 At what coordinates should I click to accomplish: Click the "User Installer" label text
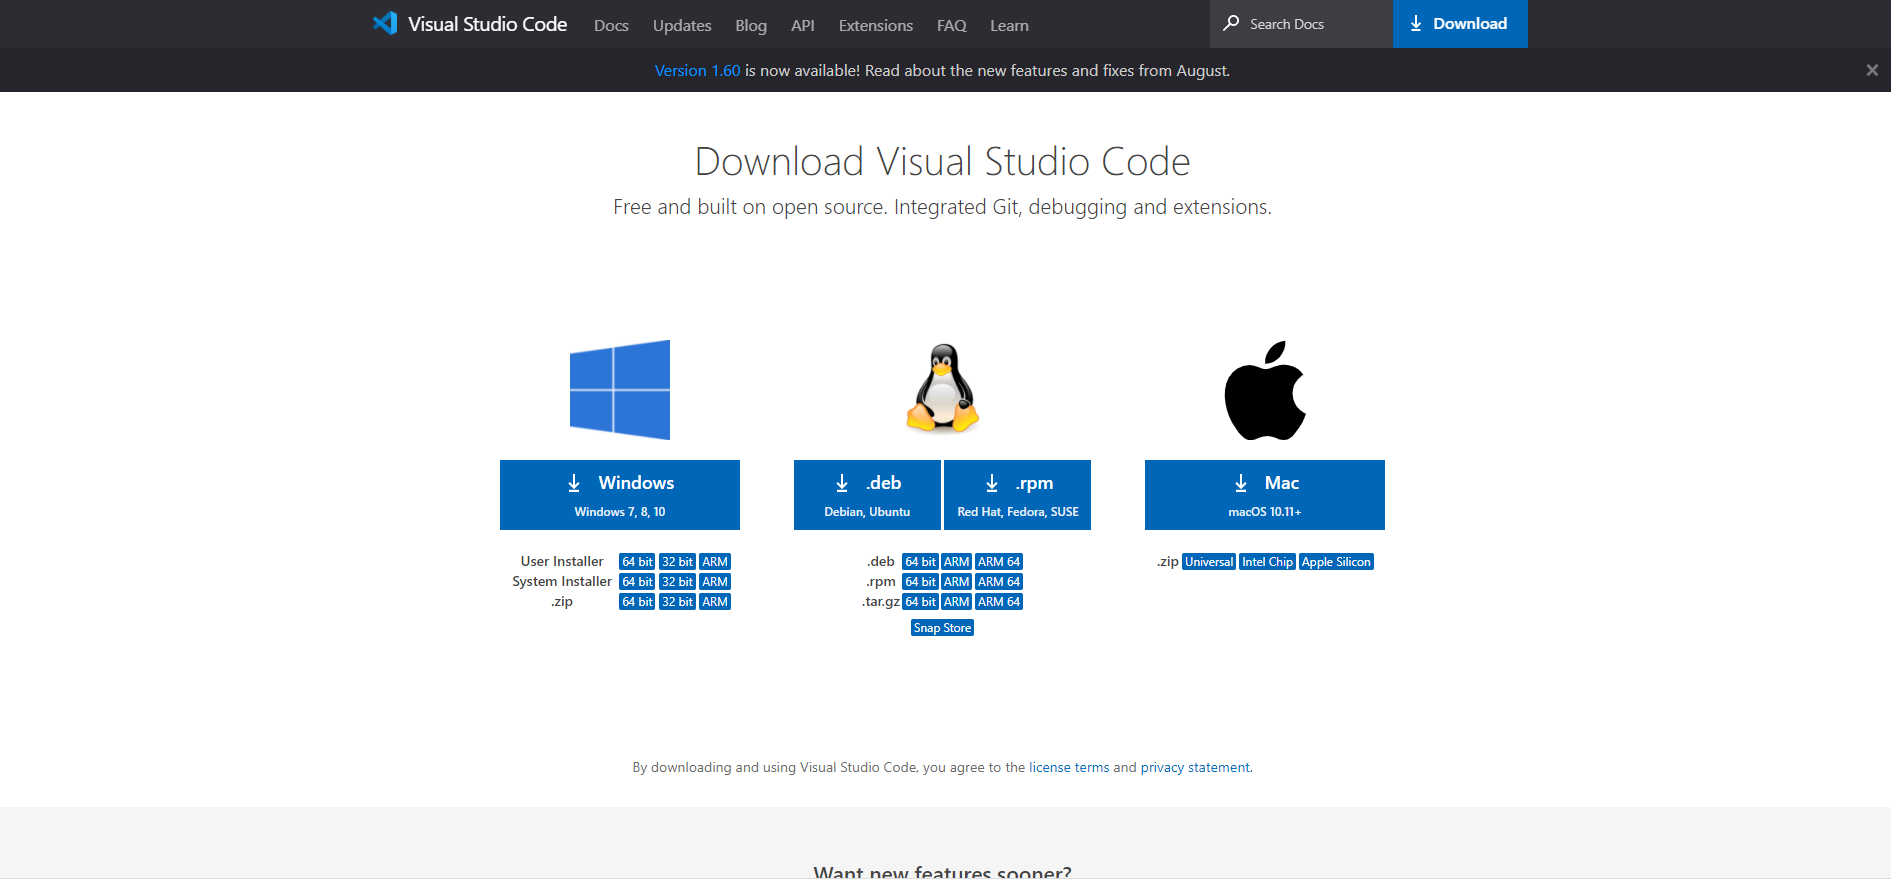[x=562, y=562]
